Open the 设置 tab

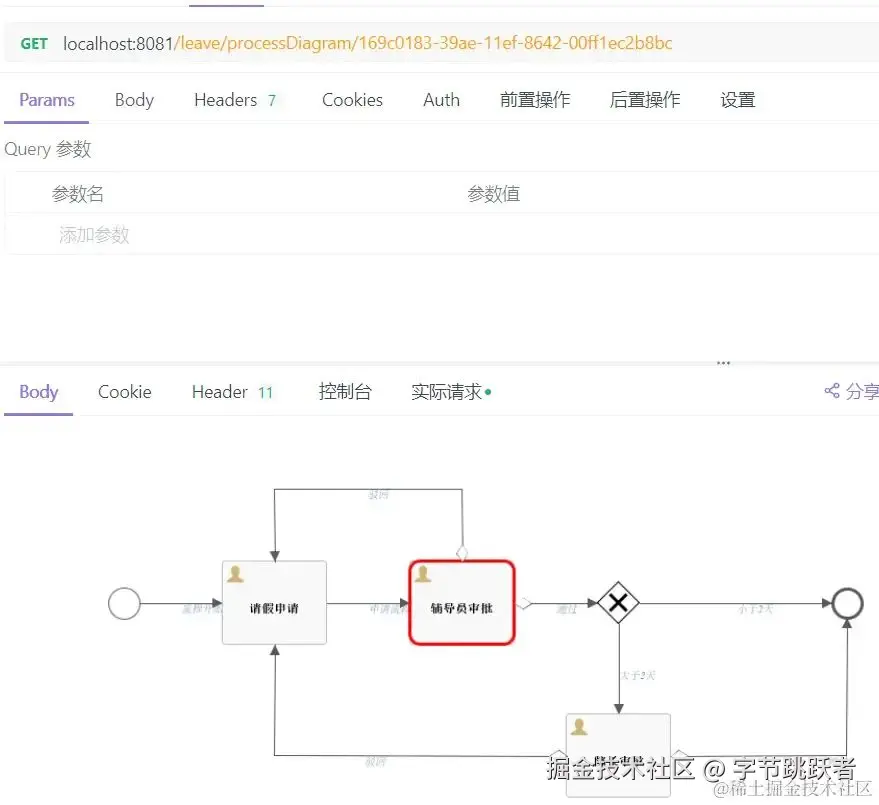[x=737, y=100]
